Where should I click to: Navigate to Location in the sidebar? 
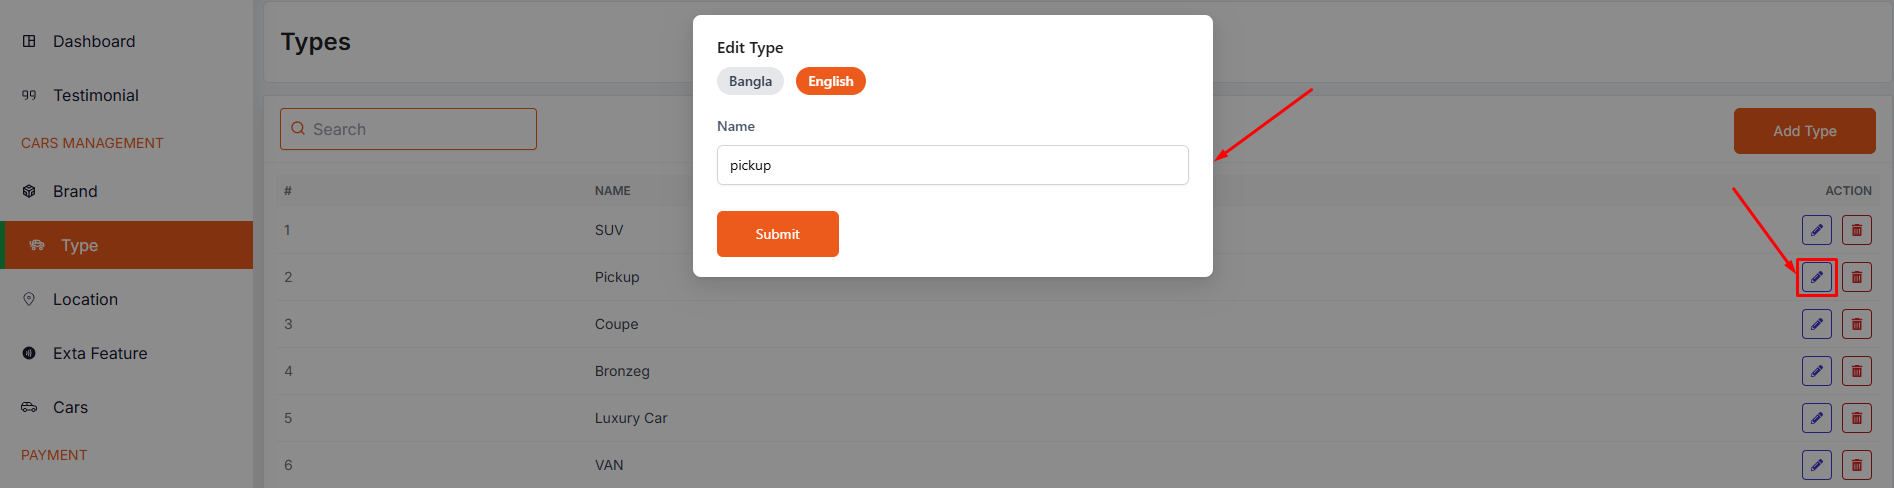[x=85, y=299]
